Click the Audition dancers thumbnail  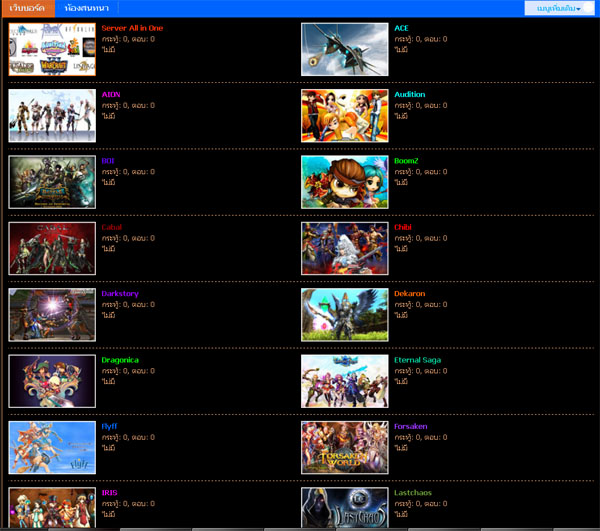point(345,116)
